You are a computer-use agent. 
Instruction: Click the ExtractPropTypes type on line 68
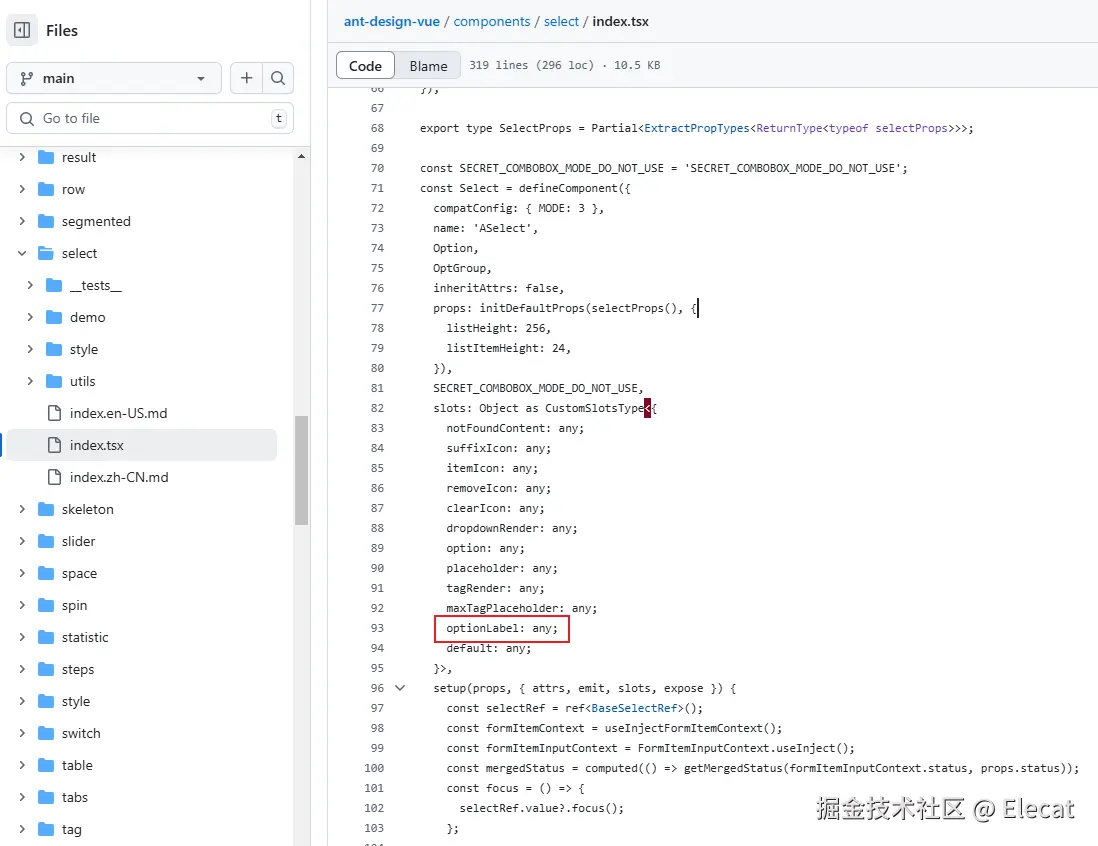697,128
